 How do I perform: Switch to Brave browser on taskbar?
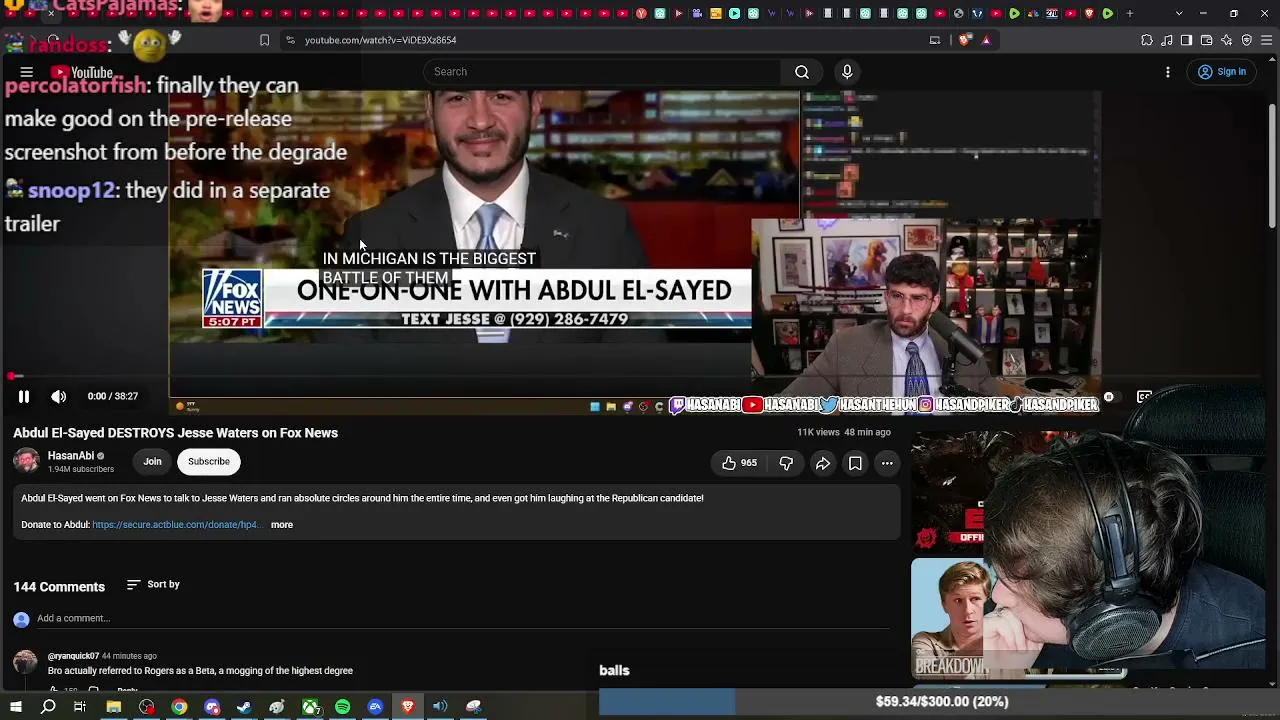coord(408,707)
